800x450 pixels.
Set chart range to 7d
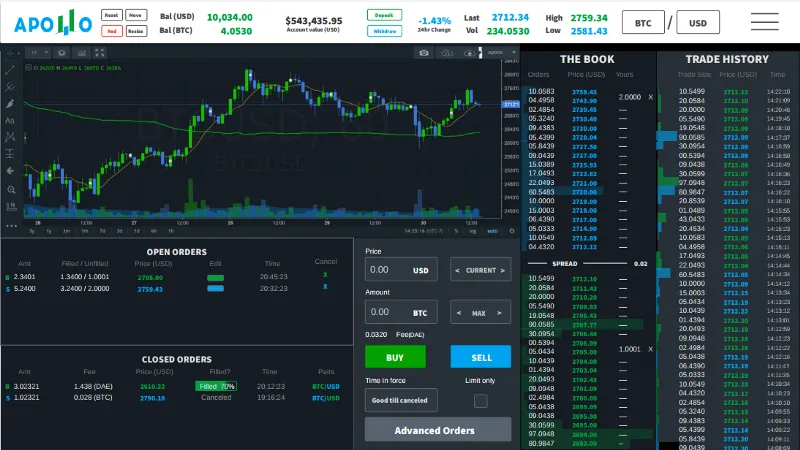point(103,231)
